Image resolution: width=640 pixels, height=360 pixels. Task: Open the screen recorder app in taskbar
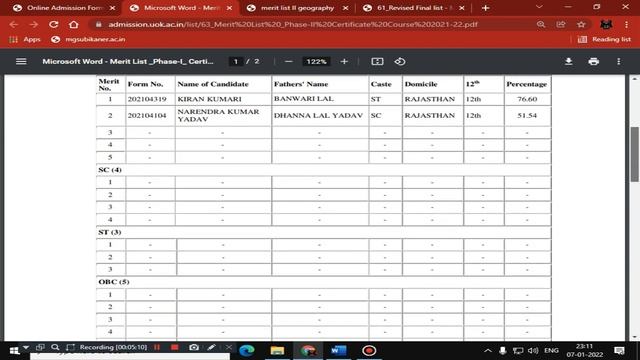tap(369, 351)
